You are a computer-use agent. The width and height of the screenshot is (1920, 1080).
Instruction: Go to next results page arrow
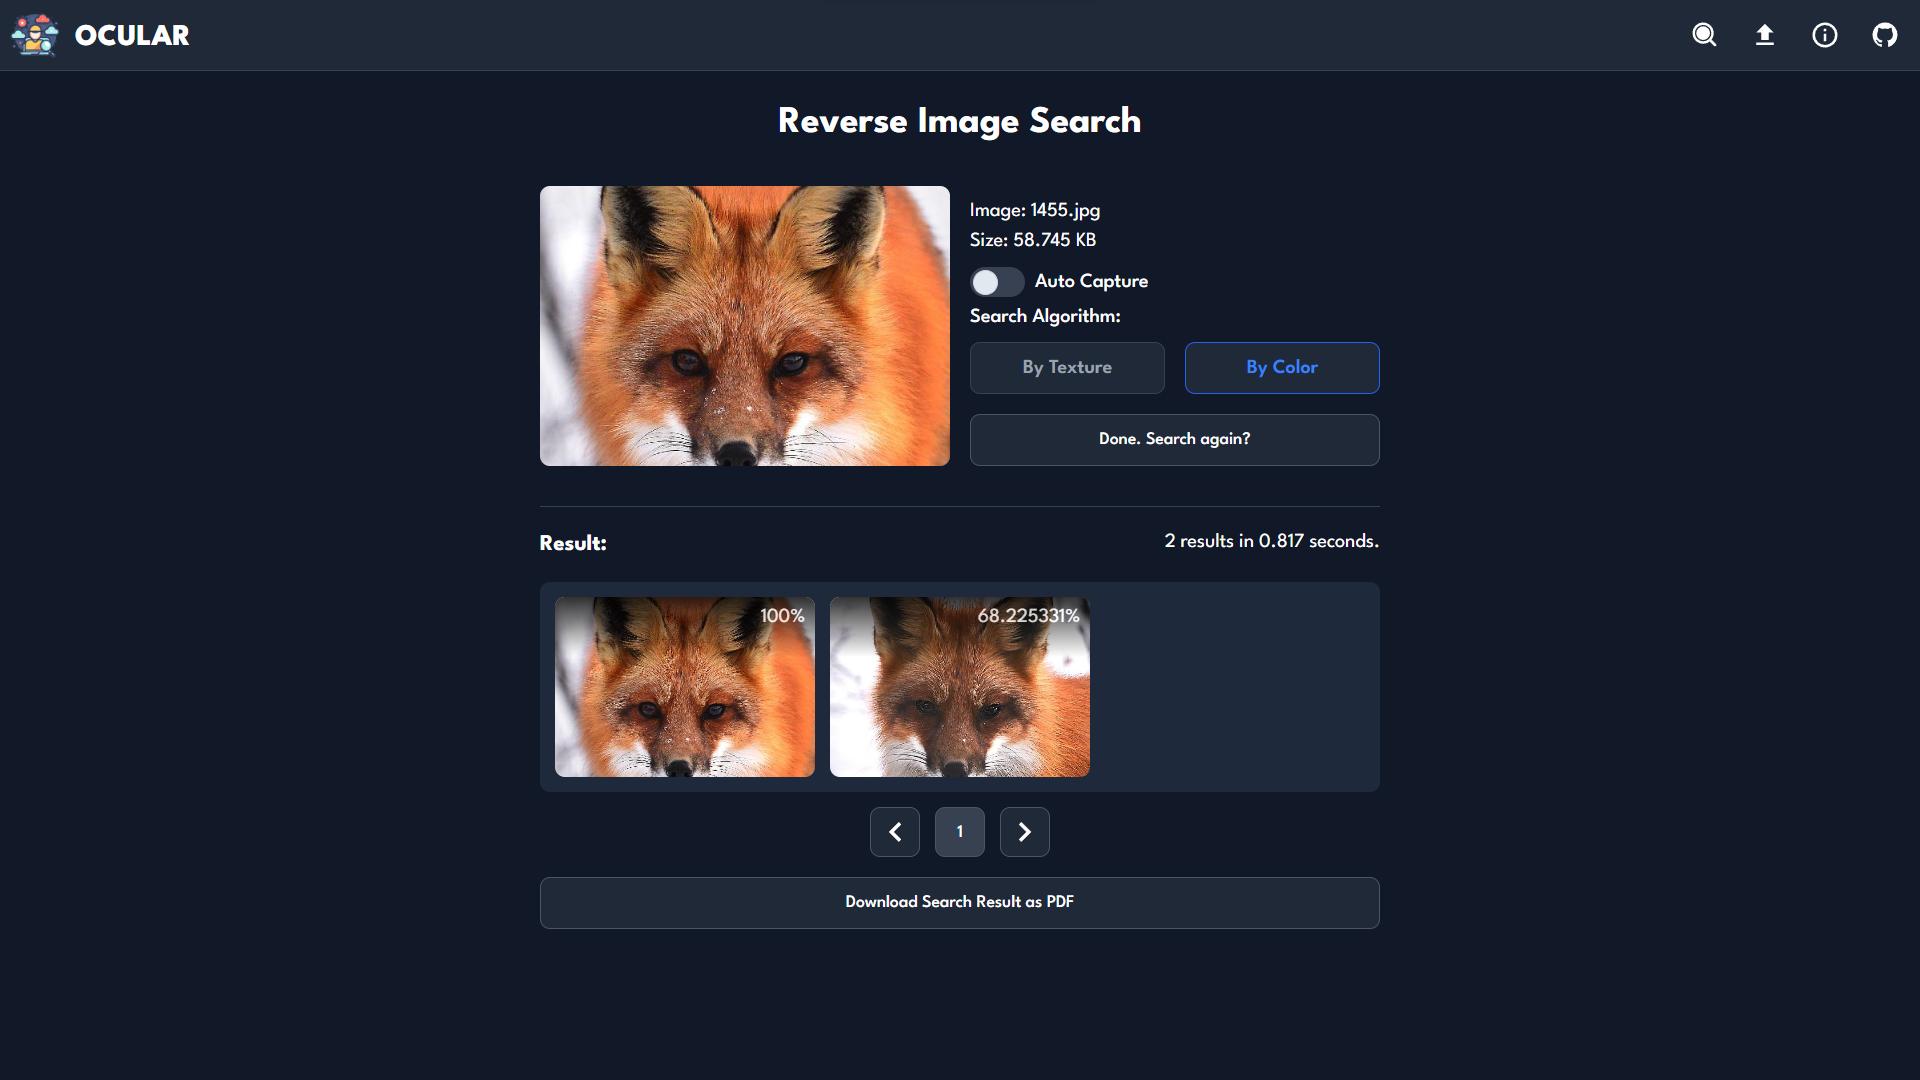[x=1025, y=832]
